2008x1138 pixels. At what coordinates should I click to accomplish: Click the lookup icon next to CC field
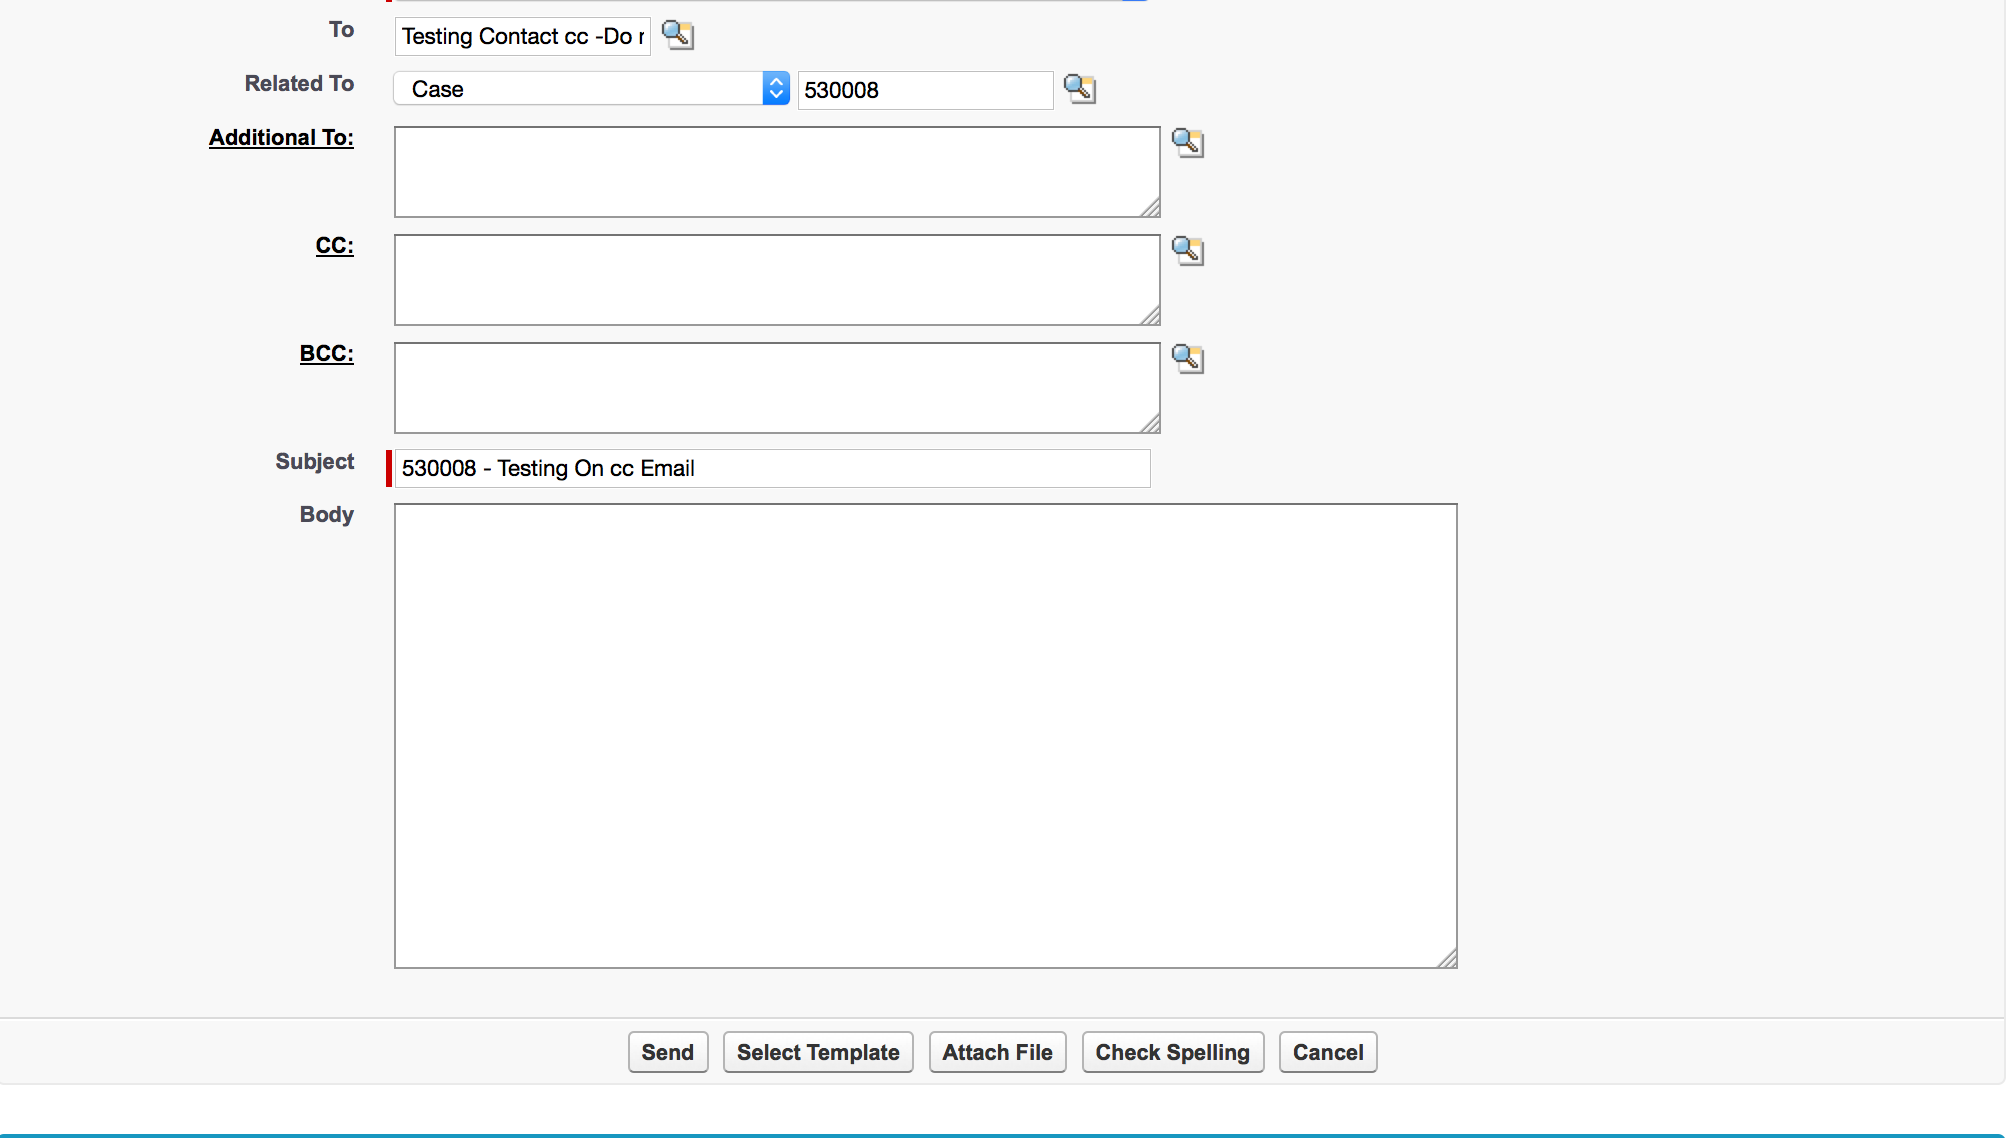pyautogui.click(x=1186, y=251)
